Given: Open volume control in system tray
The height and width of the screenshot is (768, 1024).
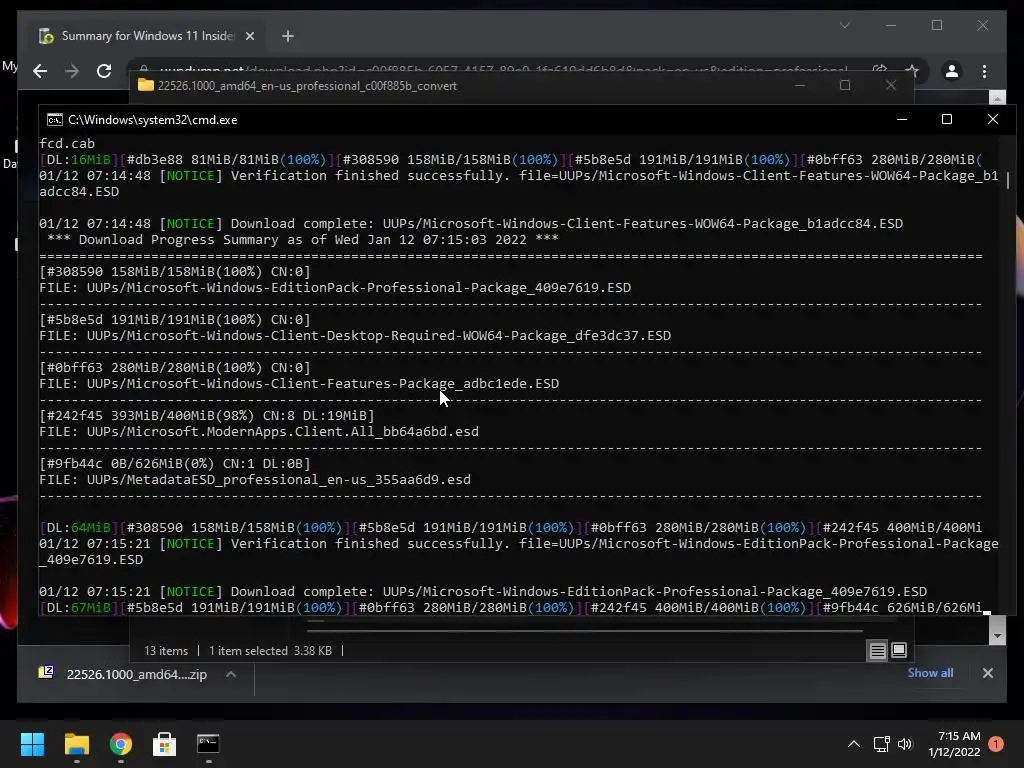Looking at the screenshot, I should (x=905, y=744).
